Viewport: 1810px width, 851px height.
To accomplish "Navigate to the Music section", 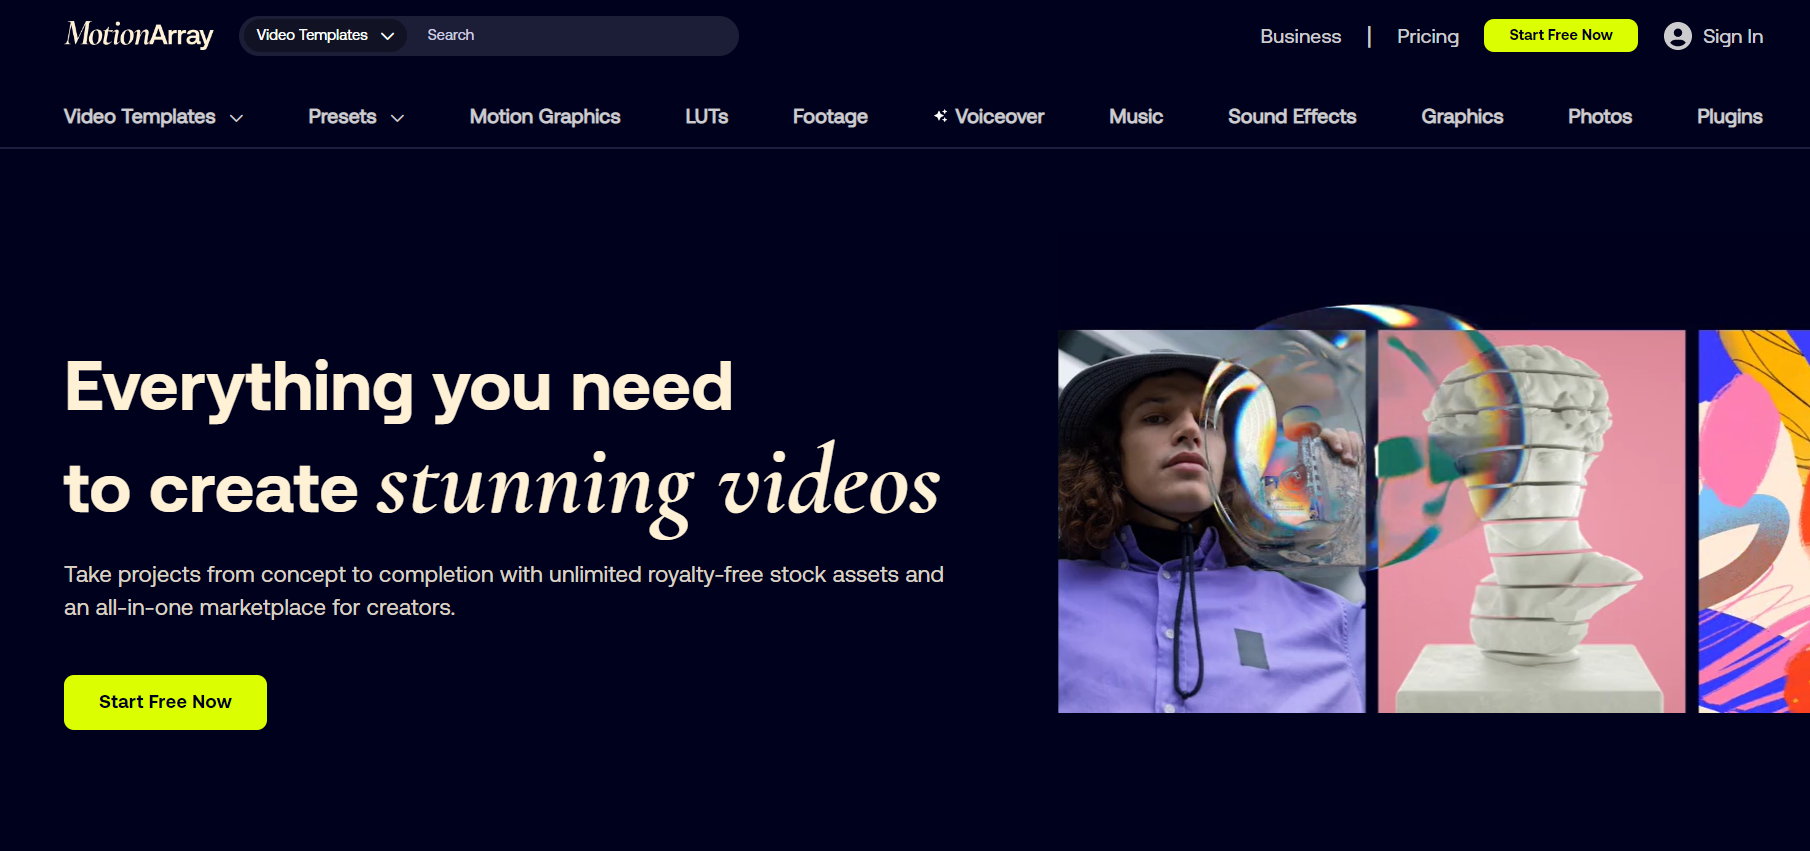I will (x=1135, y=117).
